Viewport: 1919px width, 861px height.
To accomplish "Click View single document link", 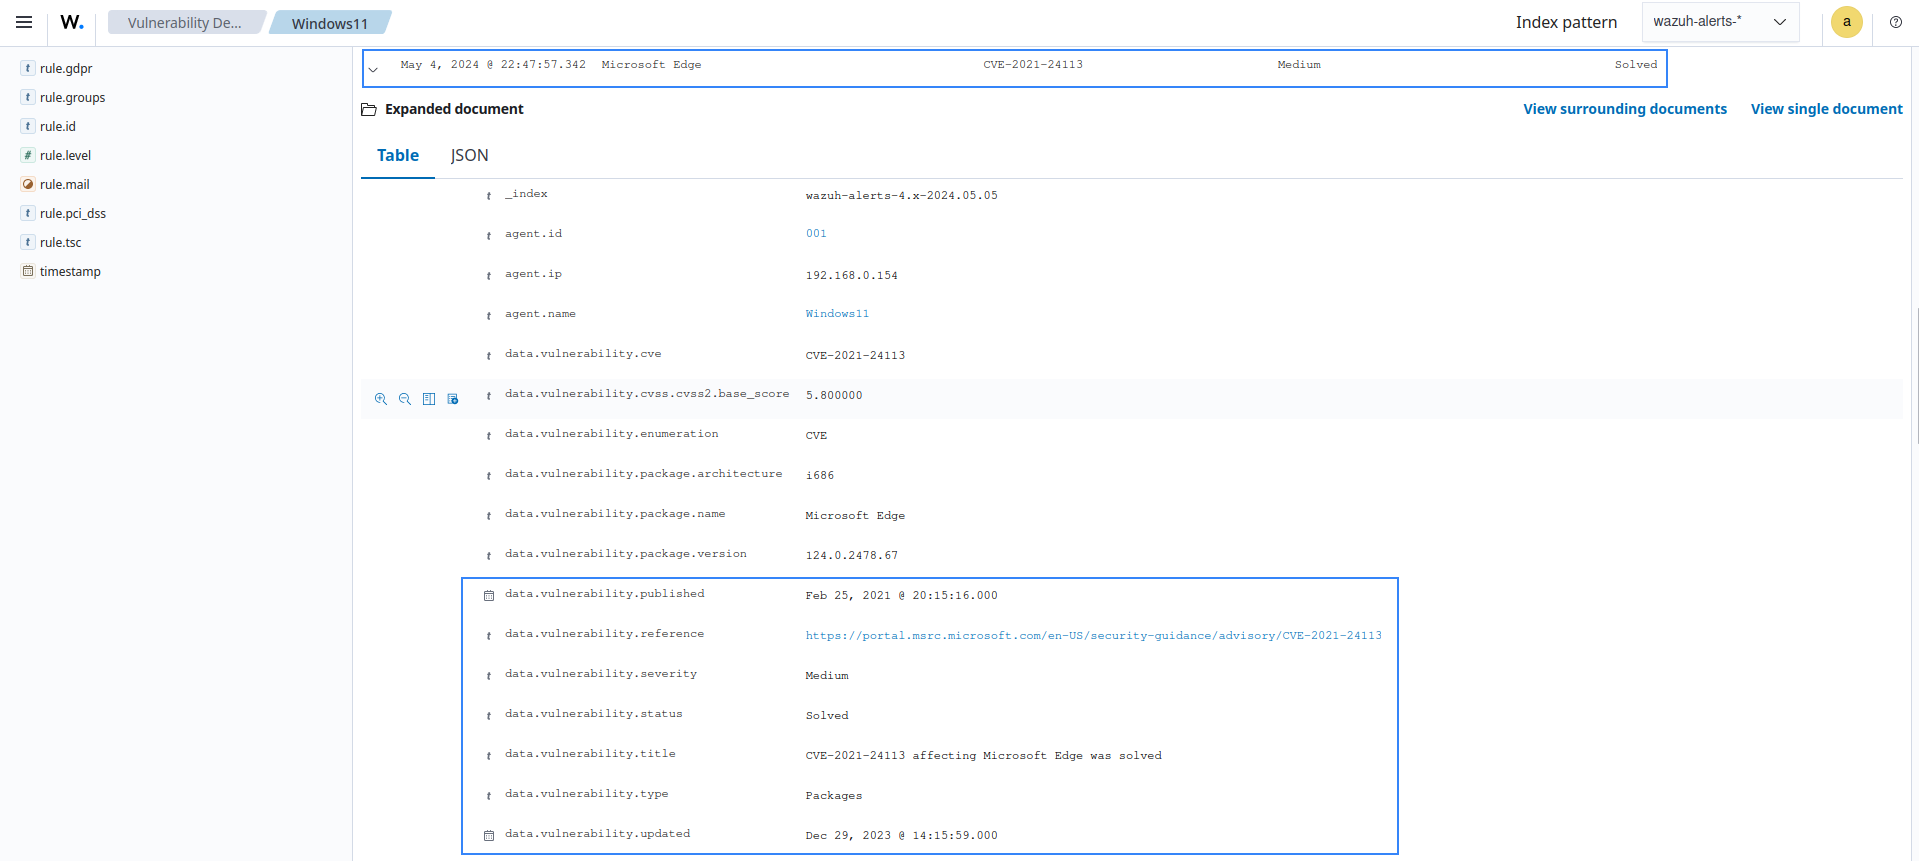I will pyautogui.click(x=1826, y=109).
